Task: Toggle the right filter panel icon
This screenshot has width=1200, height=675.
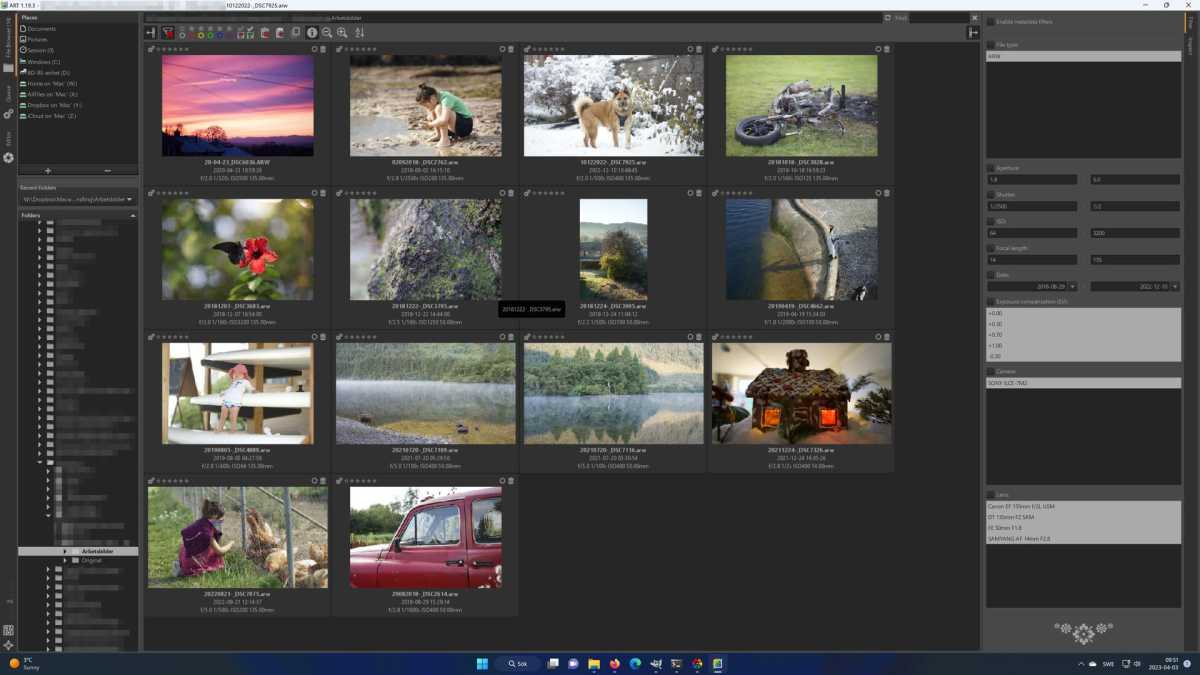Action: pos(972,33)
